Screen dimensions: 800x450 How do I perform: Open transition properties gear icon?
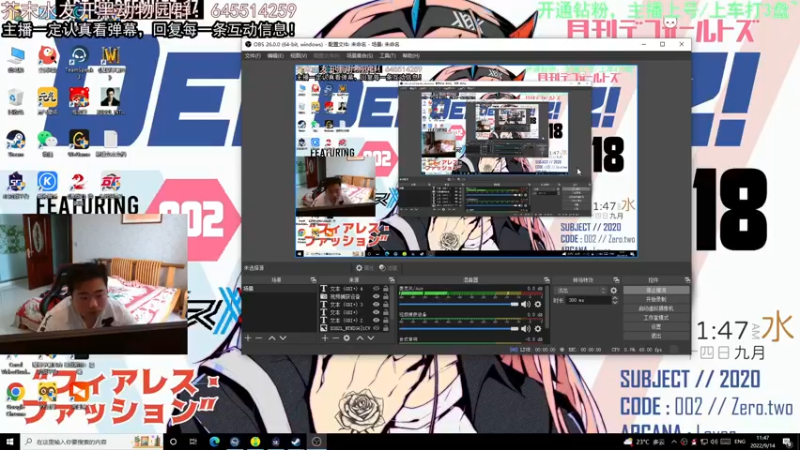[614, 290]
